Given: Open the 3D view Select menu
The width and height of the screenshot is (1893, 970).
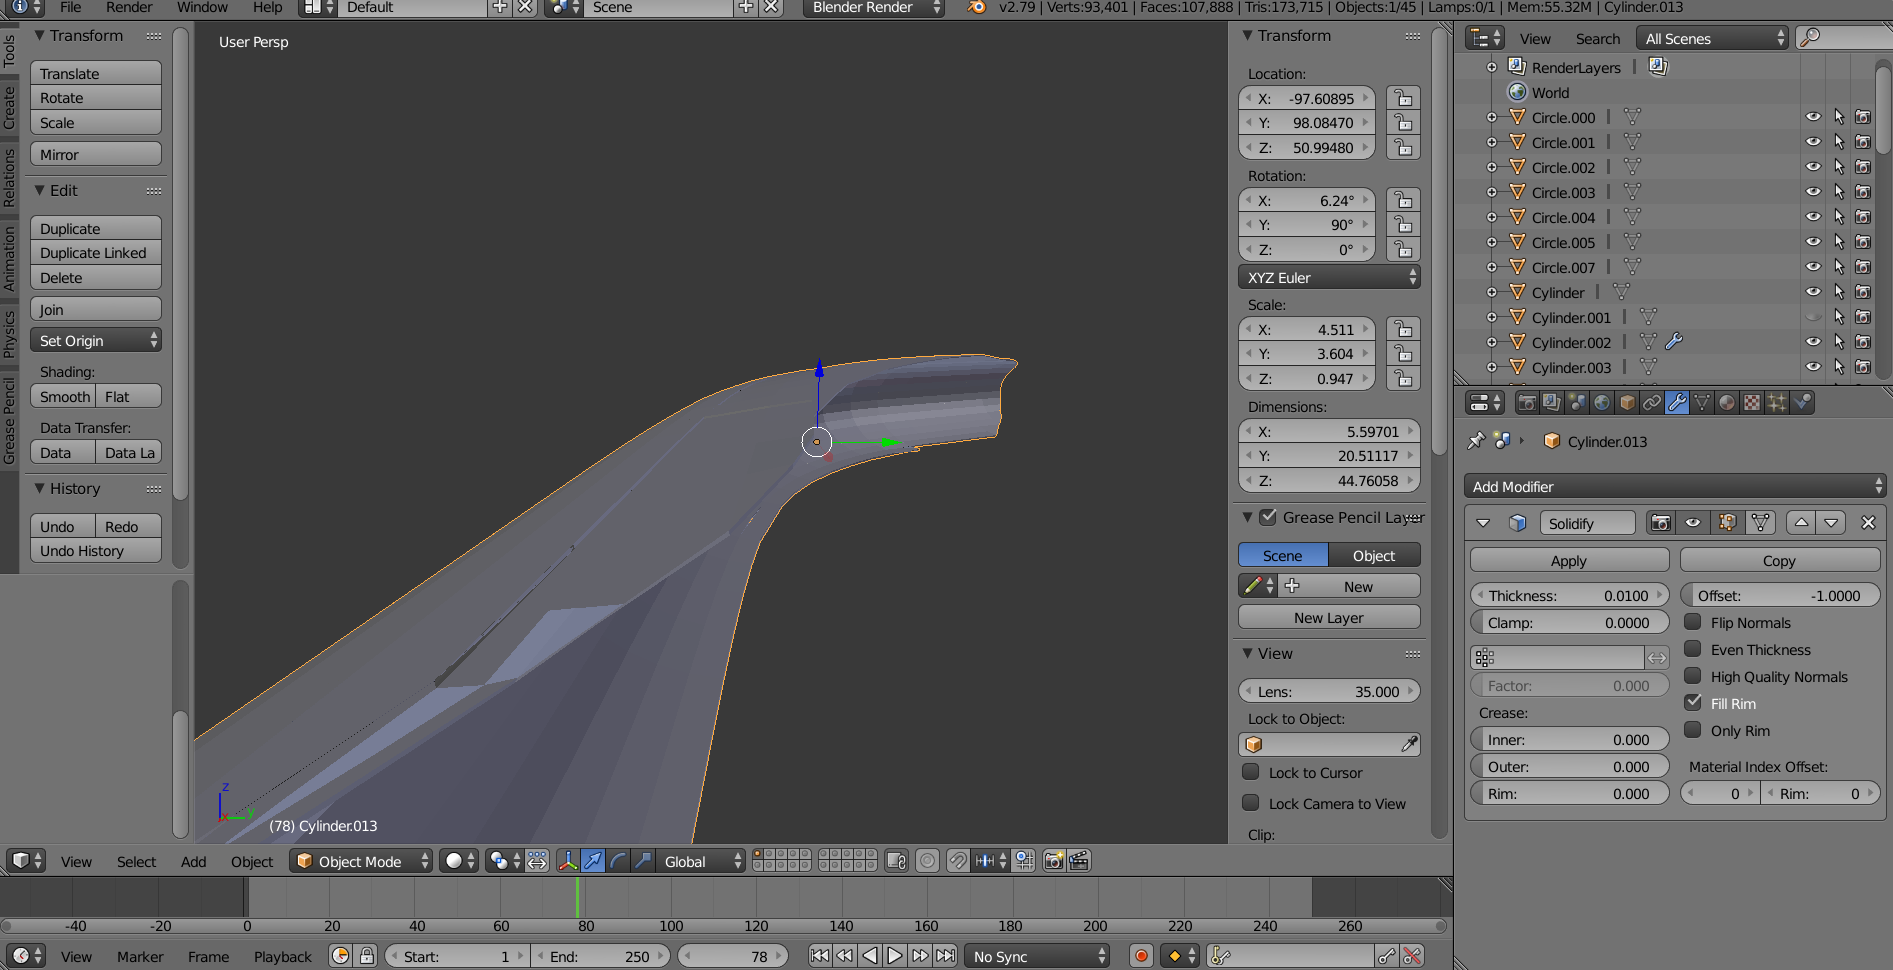Looking at the screenshot, I should tap(136, 861).
